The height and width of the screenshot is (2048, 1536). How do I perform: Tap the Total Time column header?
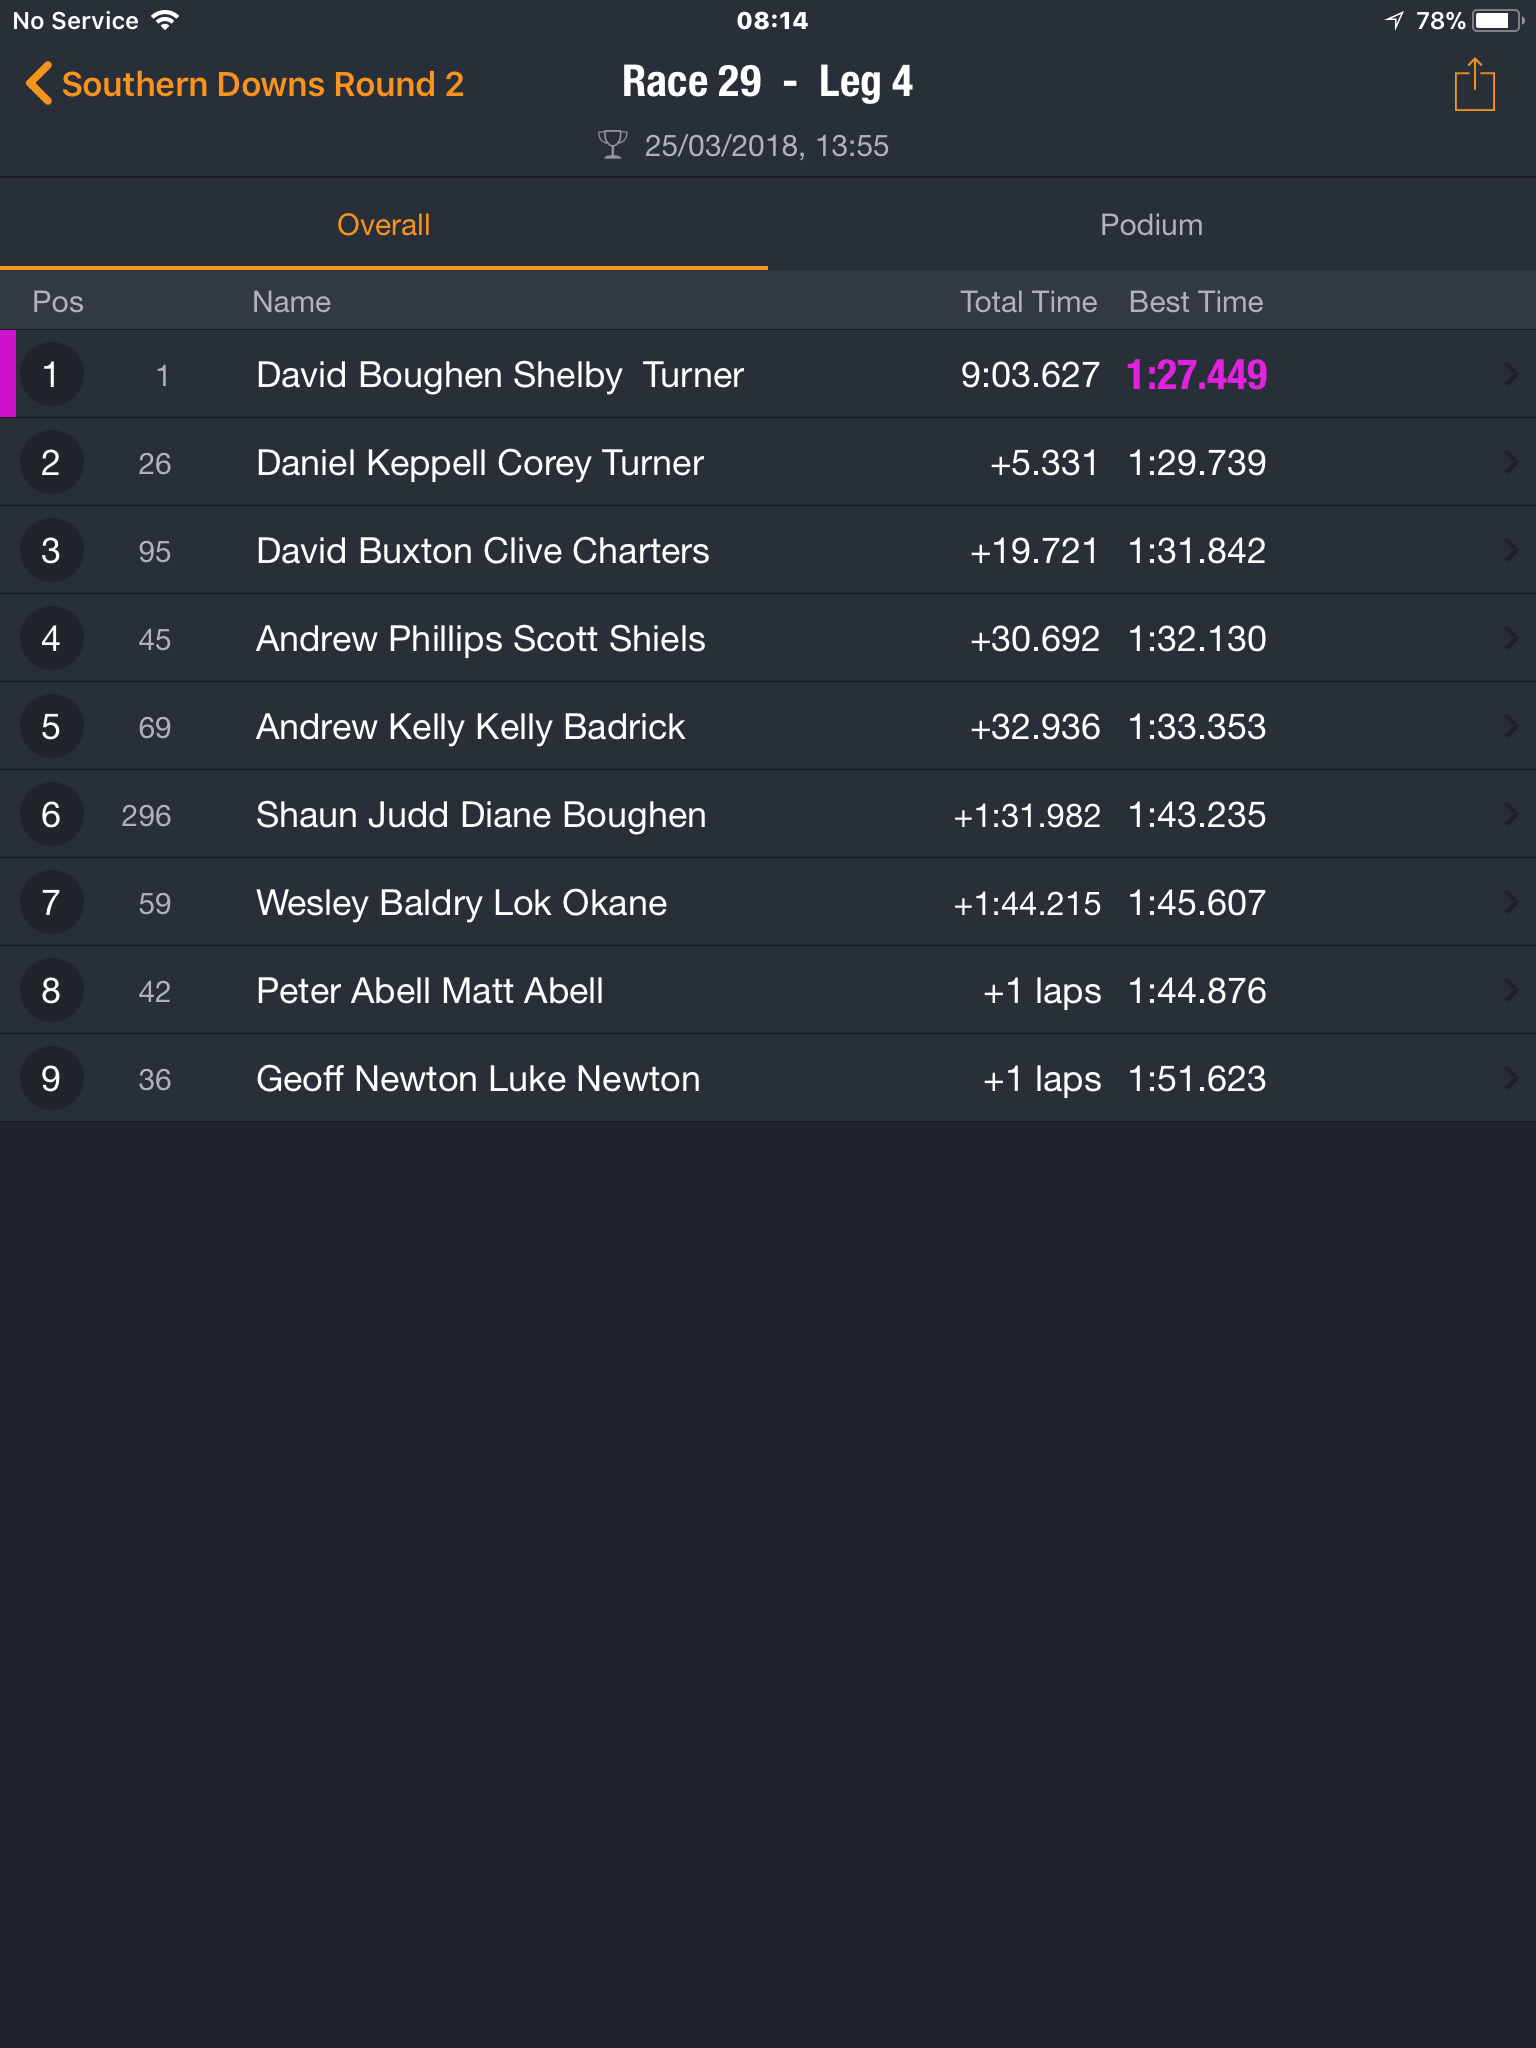click(1028, 302)
